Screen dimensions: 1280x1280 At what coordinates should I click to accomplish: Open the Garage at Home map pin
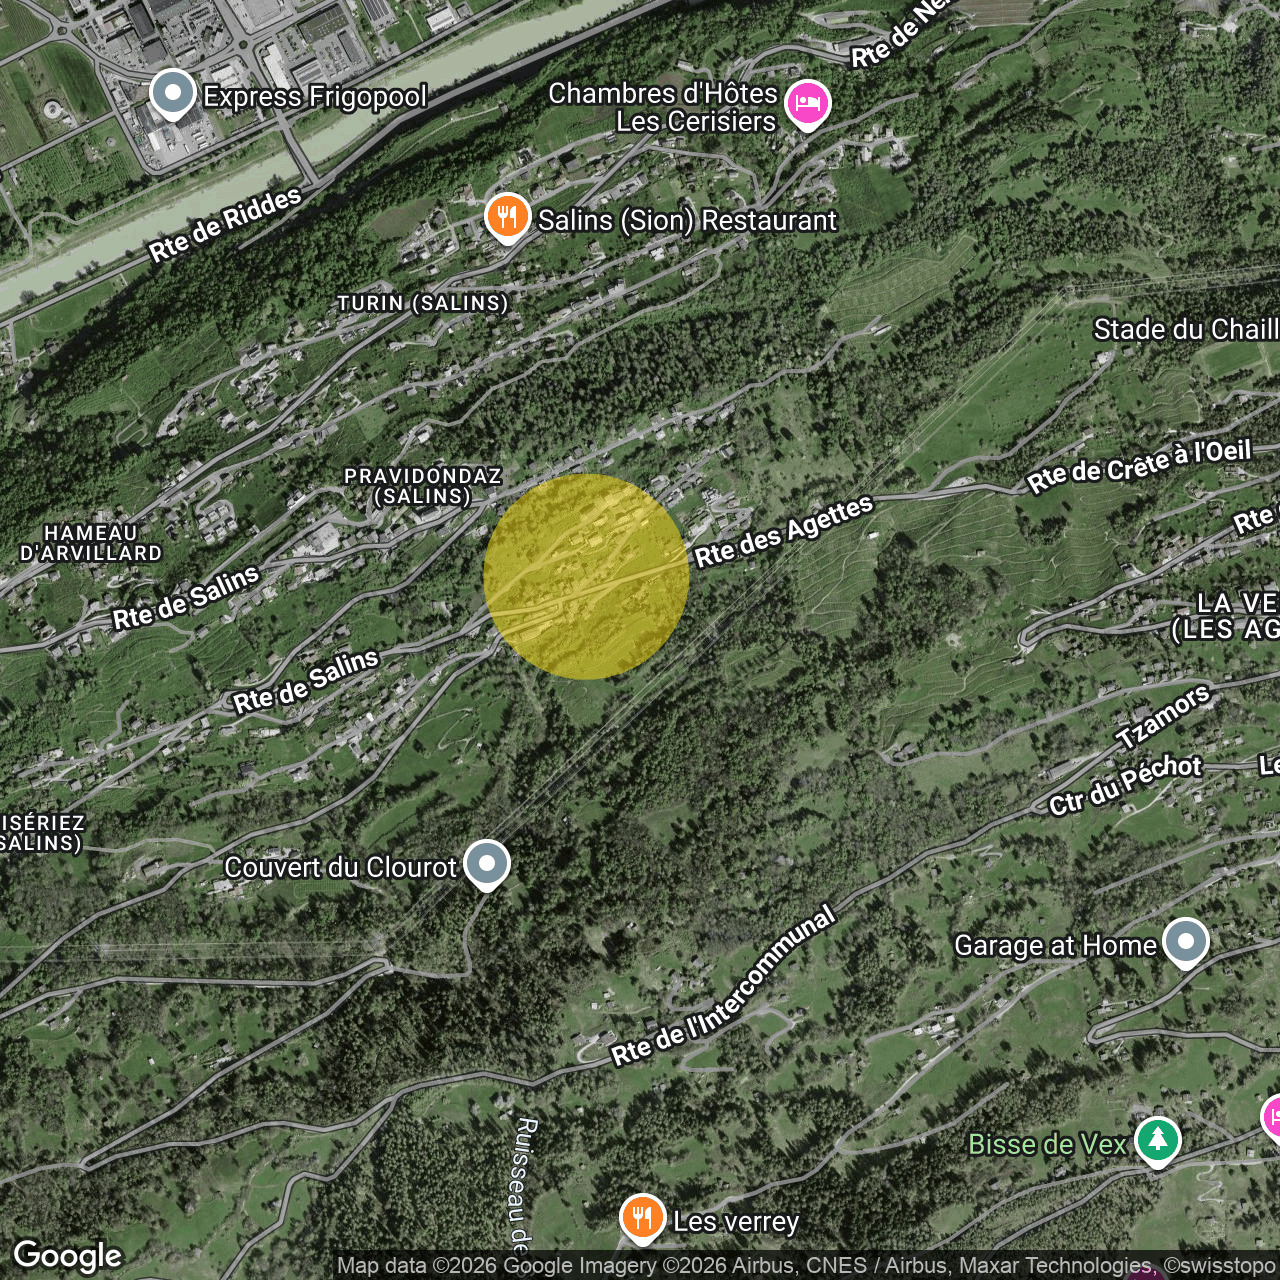coord(1186,943)
